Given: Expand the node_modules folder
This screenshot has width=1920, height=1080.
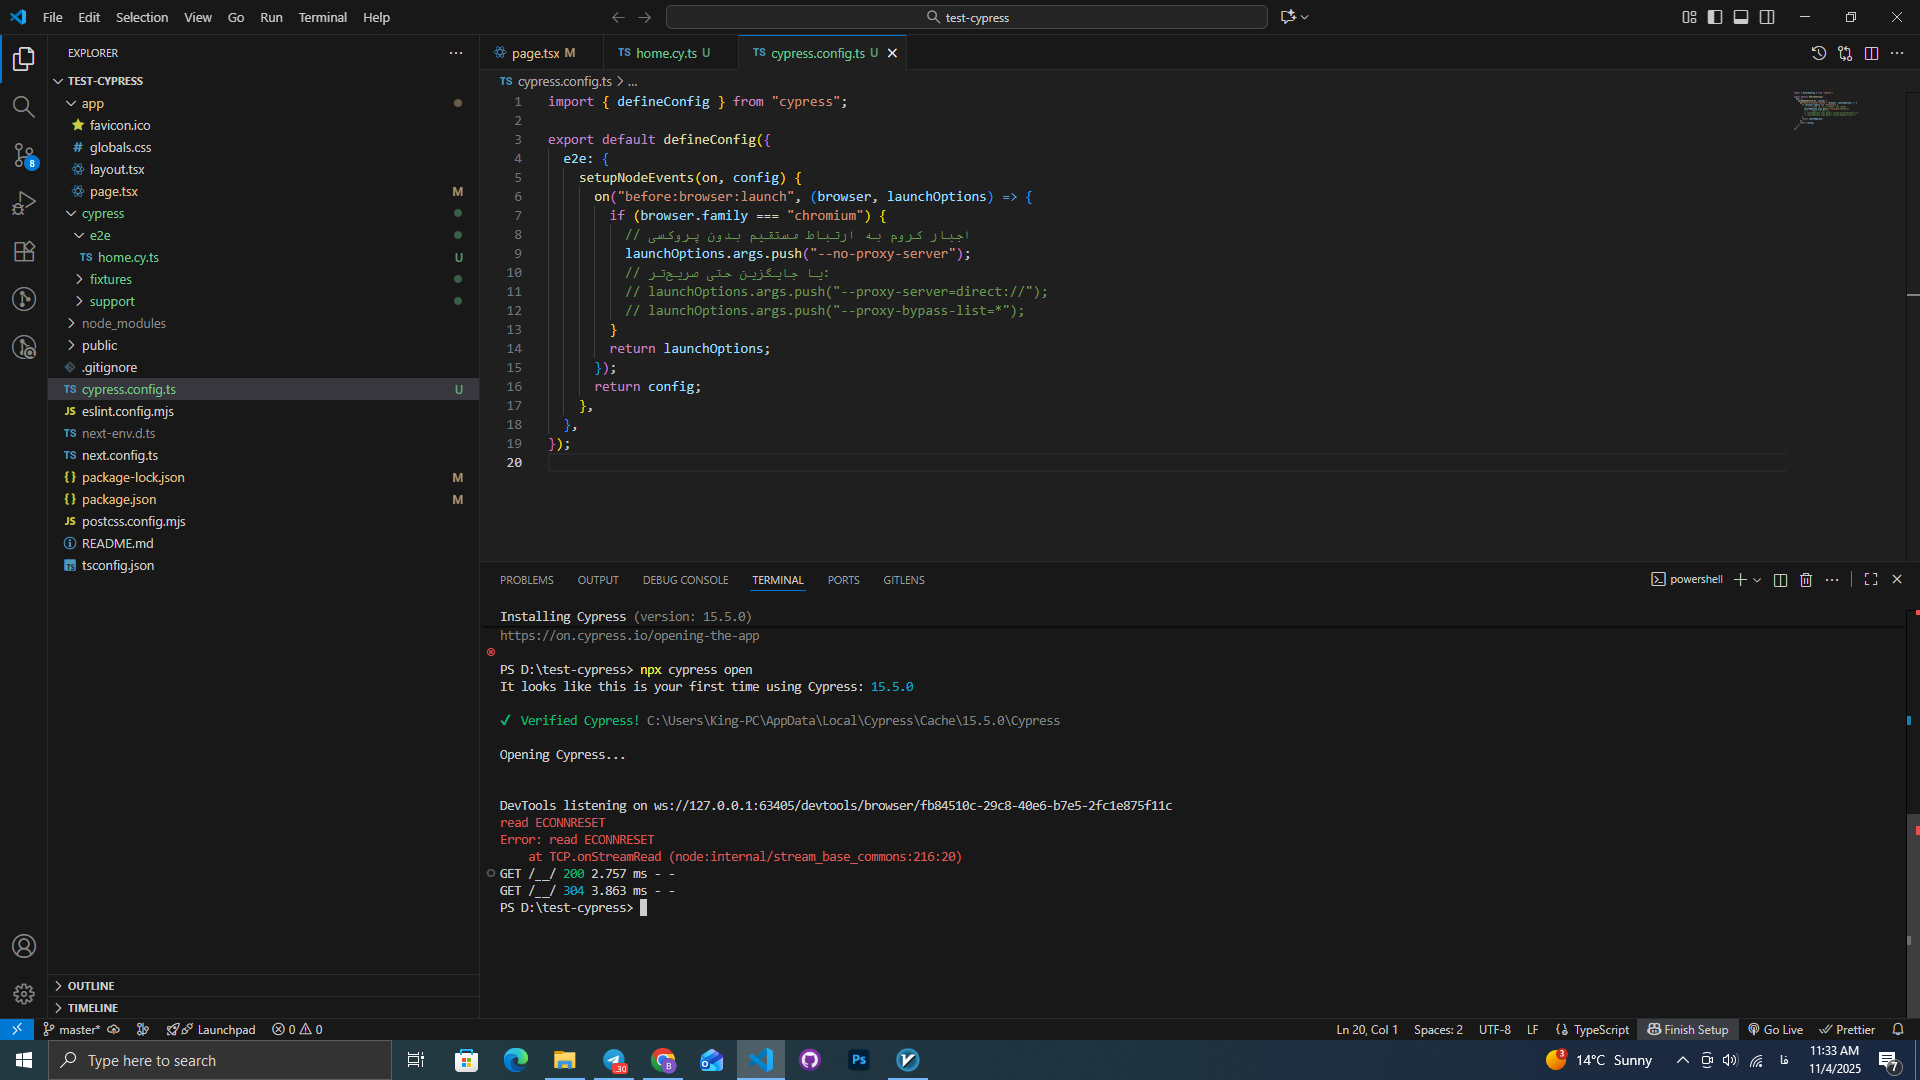Looking at the screenshot, I should (123, 323).
